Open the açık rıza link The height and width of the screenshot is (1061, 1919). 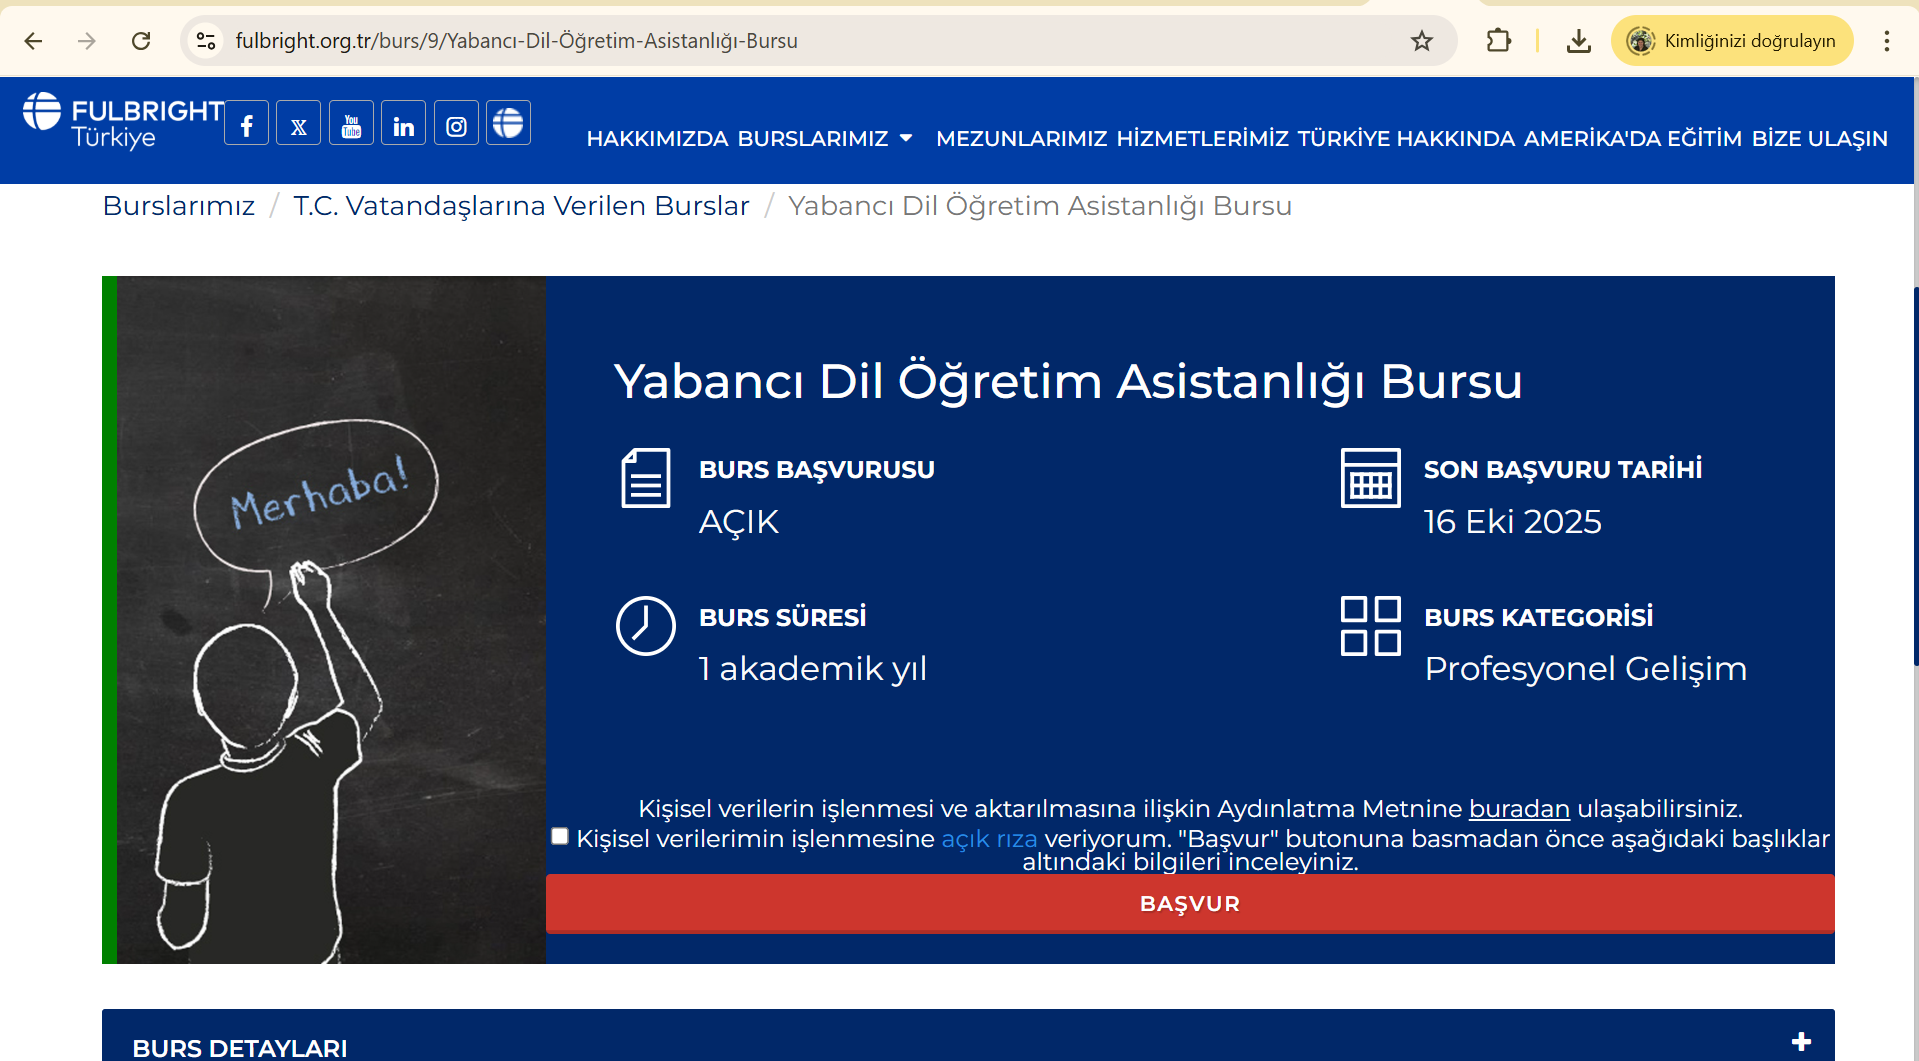click(989, 839)
